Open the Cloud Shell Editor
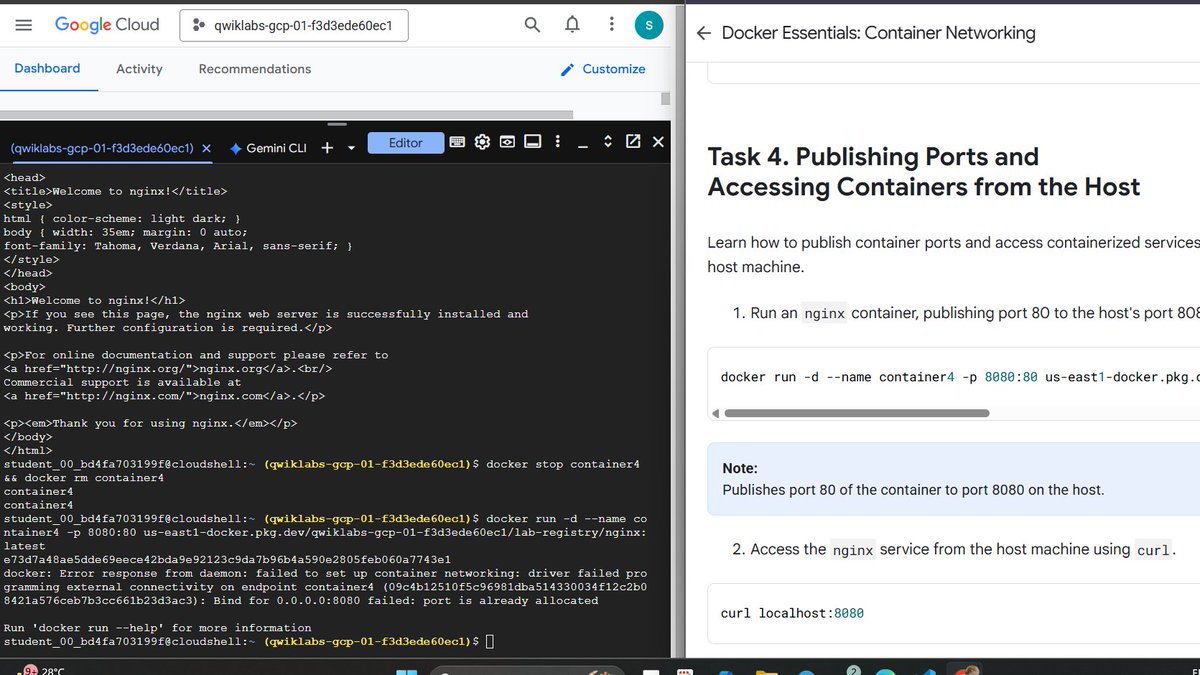Screen dimensions: 1200x675 (x=405, y=143)
